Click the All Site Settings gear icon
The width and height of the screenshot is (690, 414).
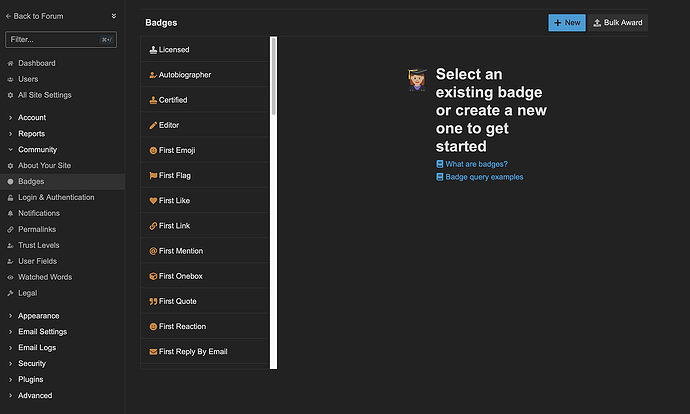point(10,95)
